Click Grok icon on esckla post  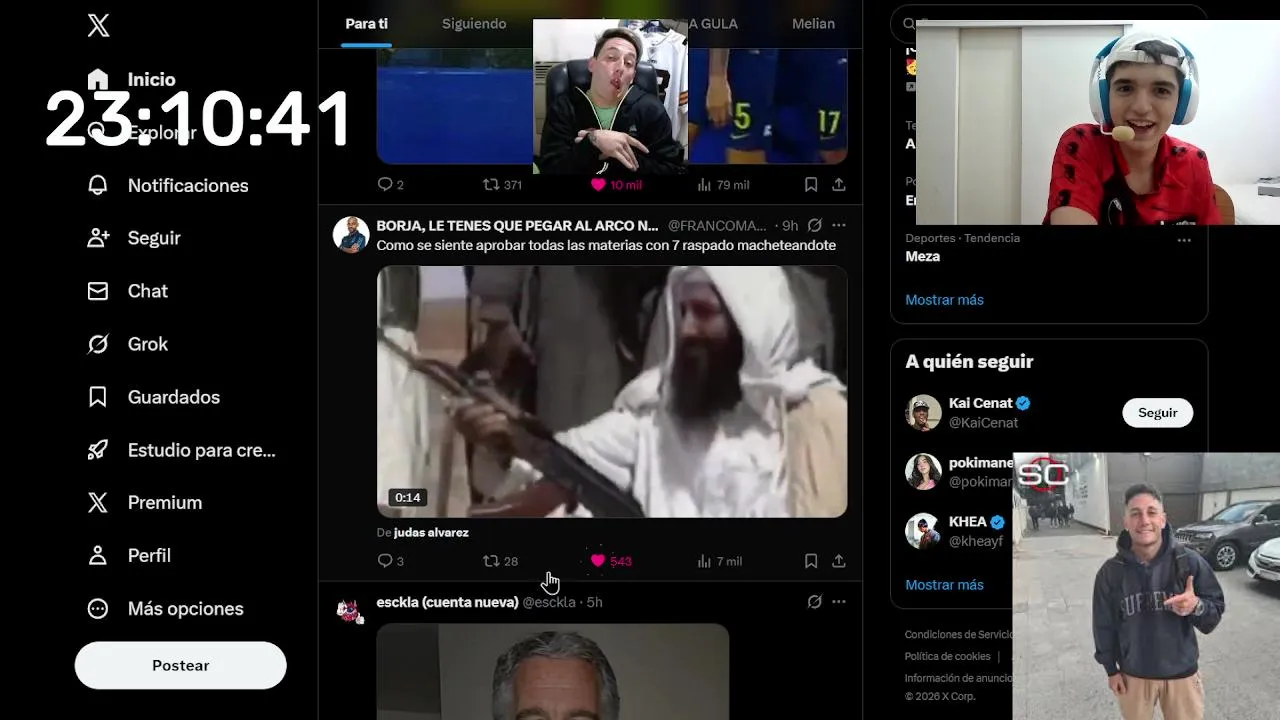[x=815, y=602]
